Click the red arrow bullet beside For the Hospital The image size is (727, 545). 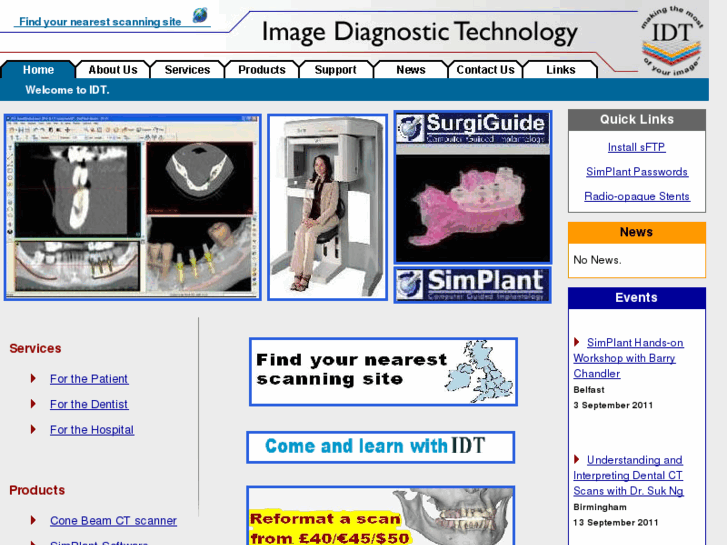click(x=33, y=430)
